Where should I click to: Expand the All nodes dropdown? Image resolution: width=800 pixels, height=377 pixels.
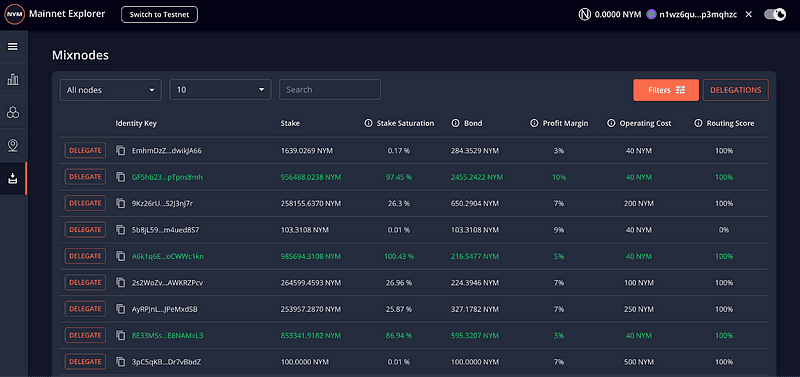point(111,90)
